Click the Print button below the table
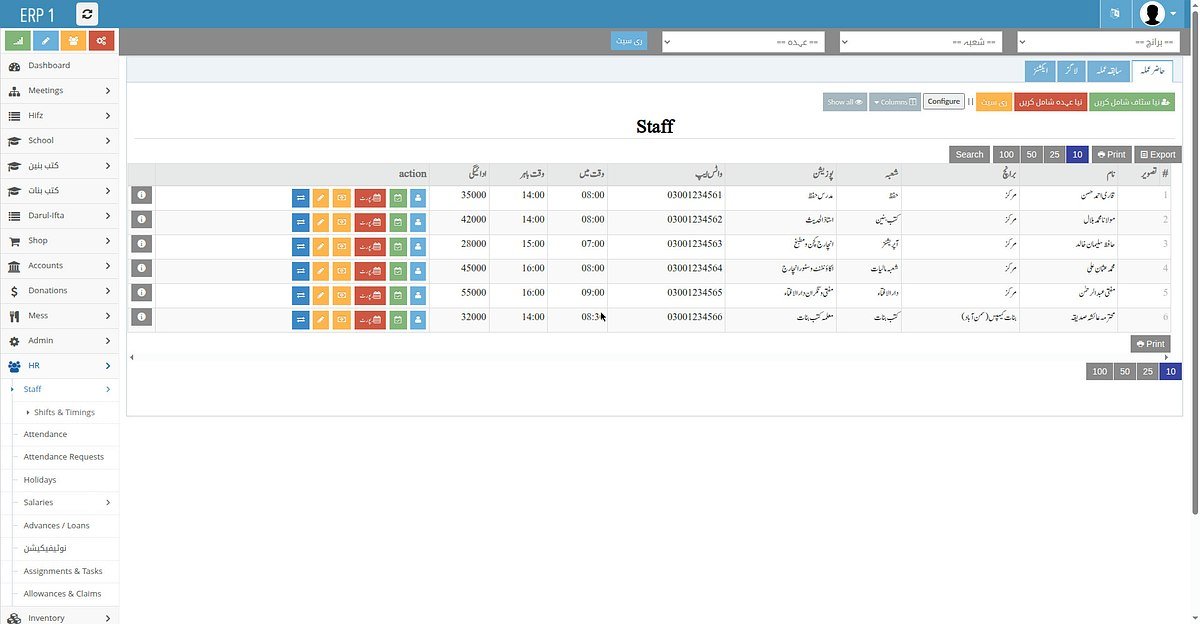This screenshot has height=625, width=1200. [1150, 344]
